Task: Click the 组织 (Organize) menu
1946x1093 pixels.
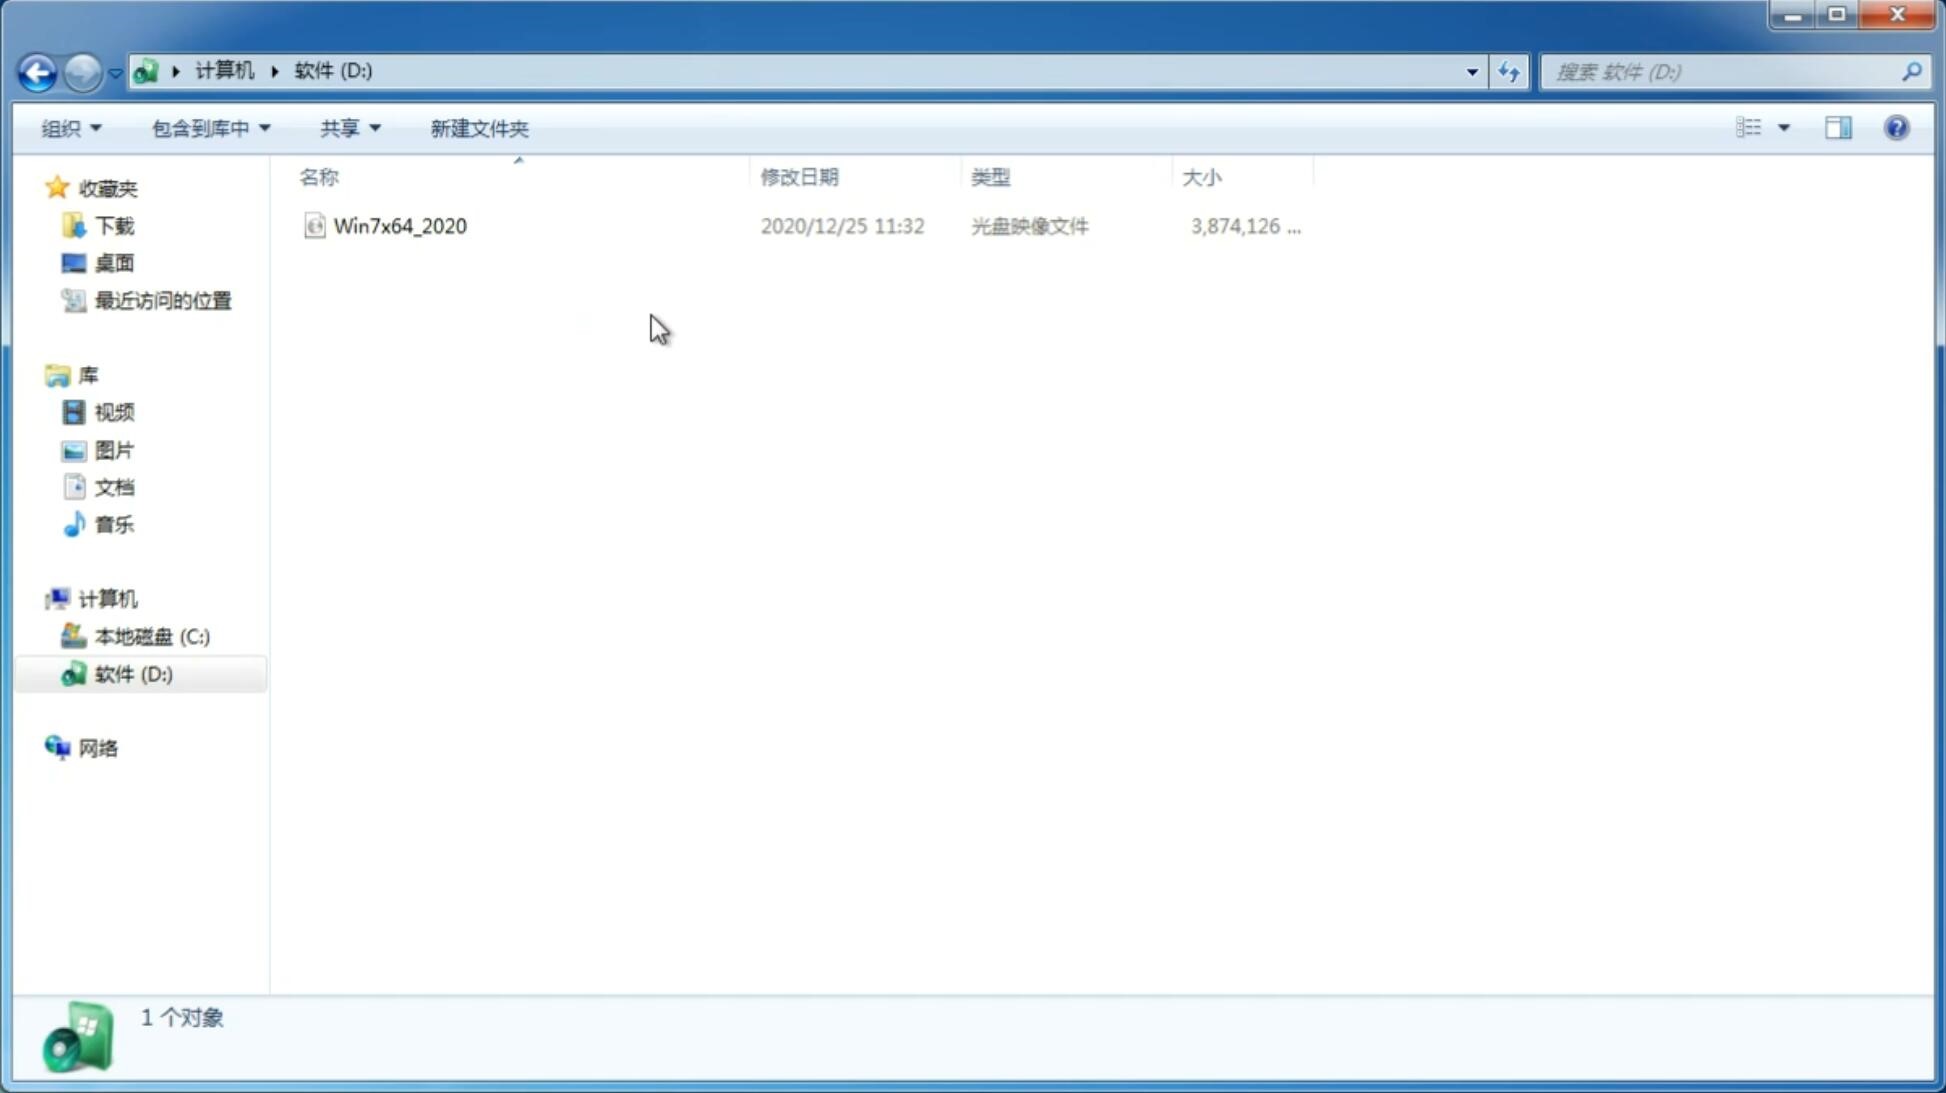Action: point(70,127)
